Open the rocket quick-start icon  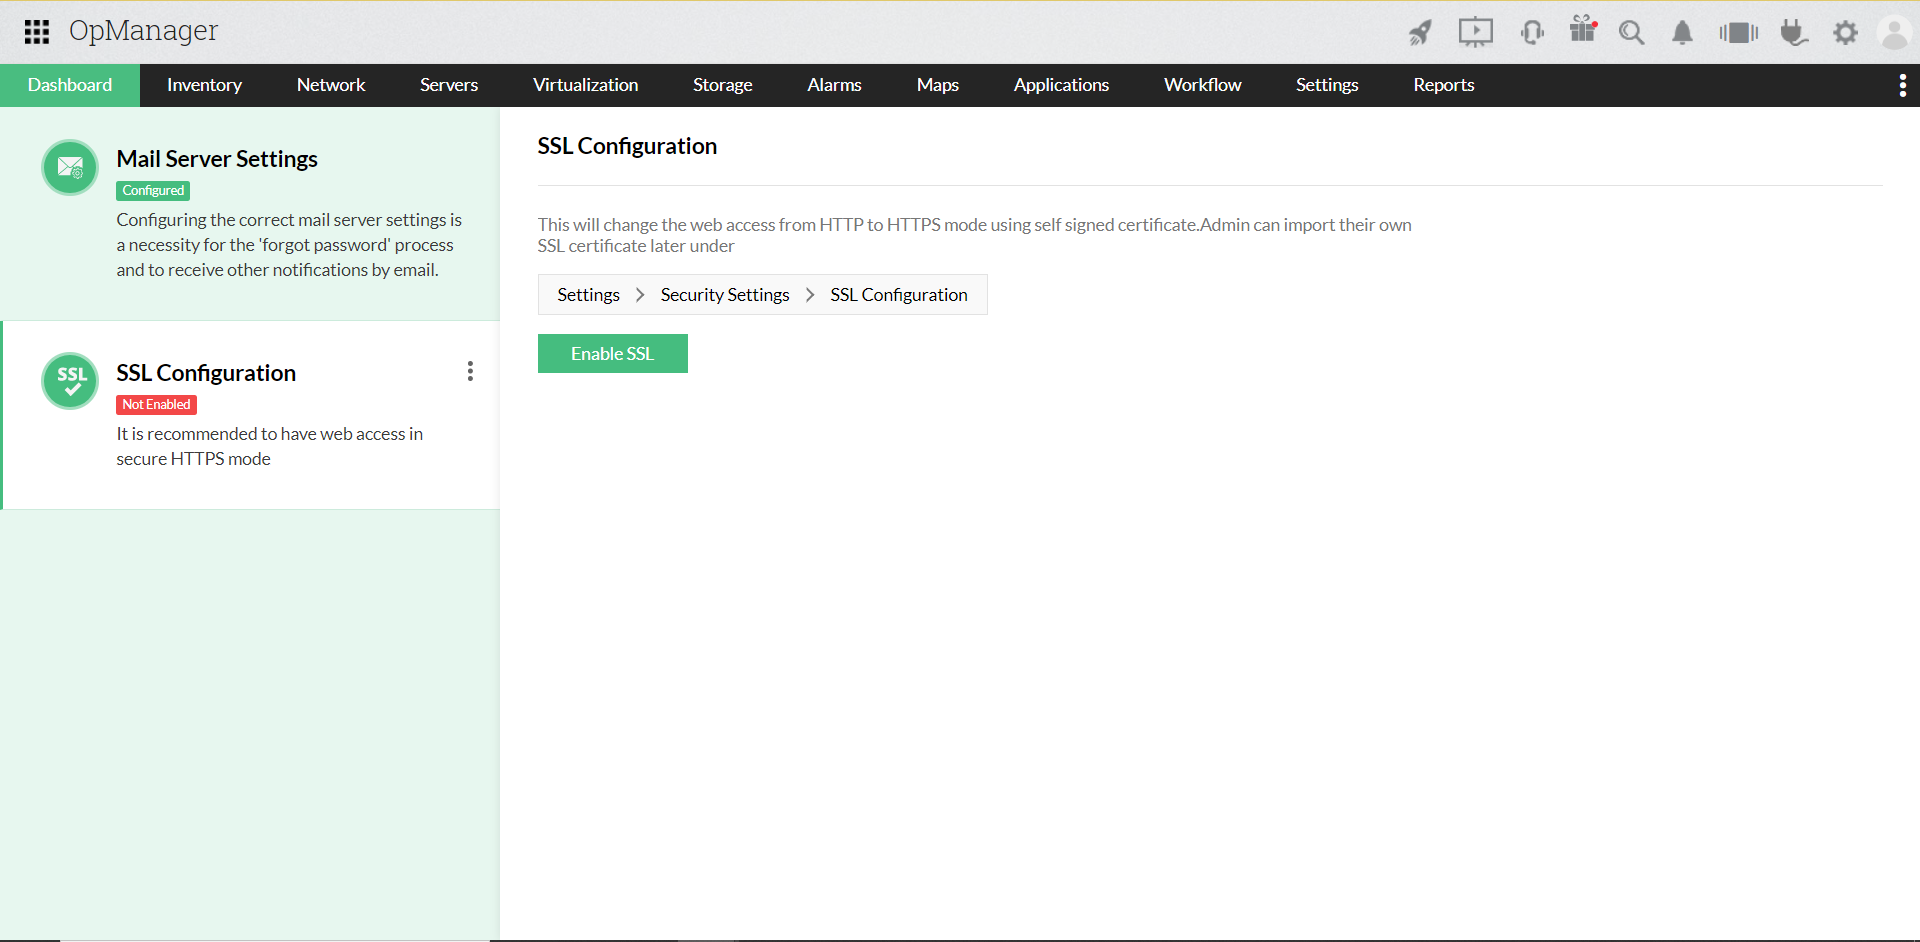[x=1420, y=32]
